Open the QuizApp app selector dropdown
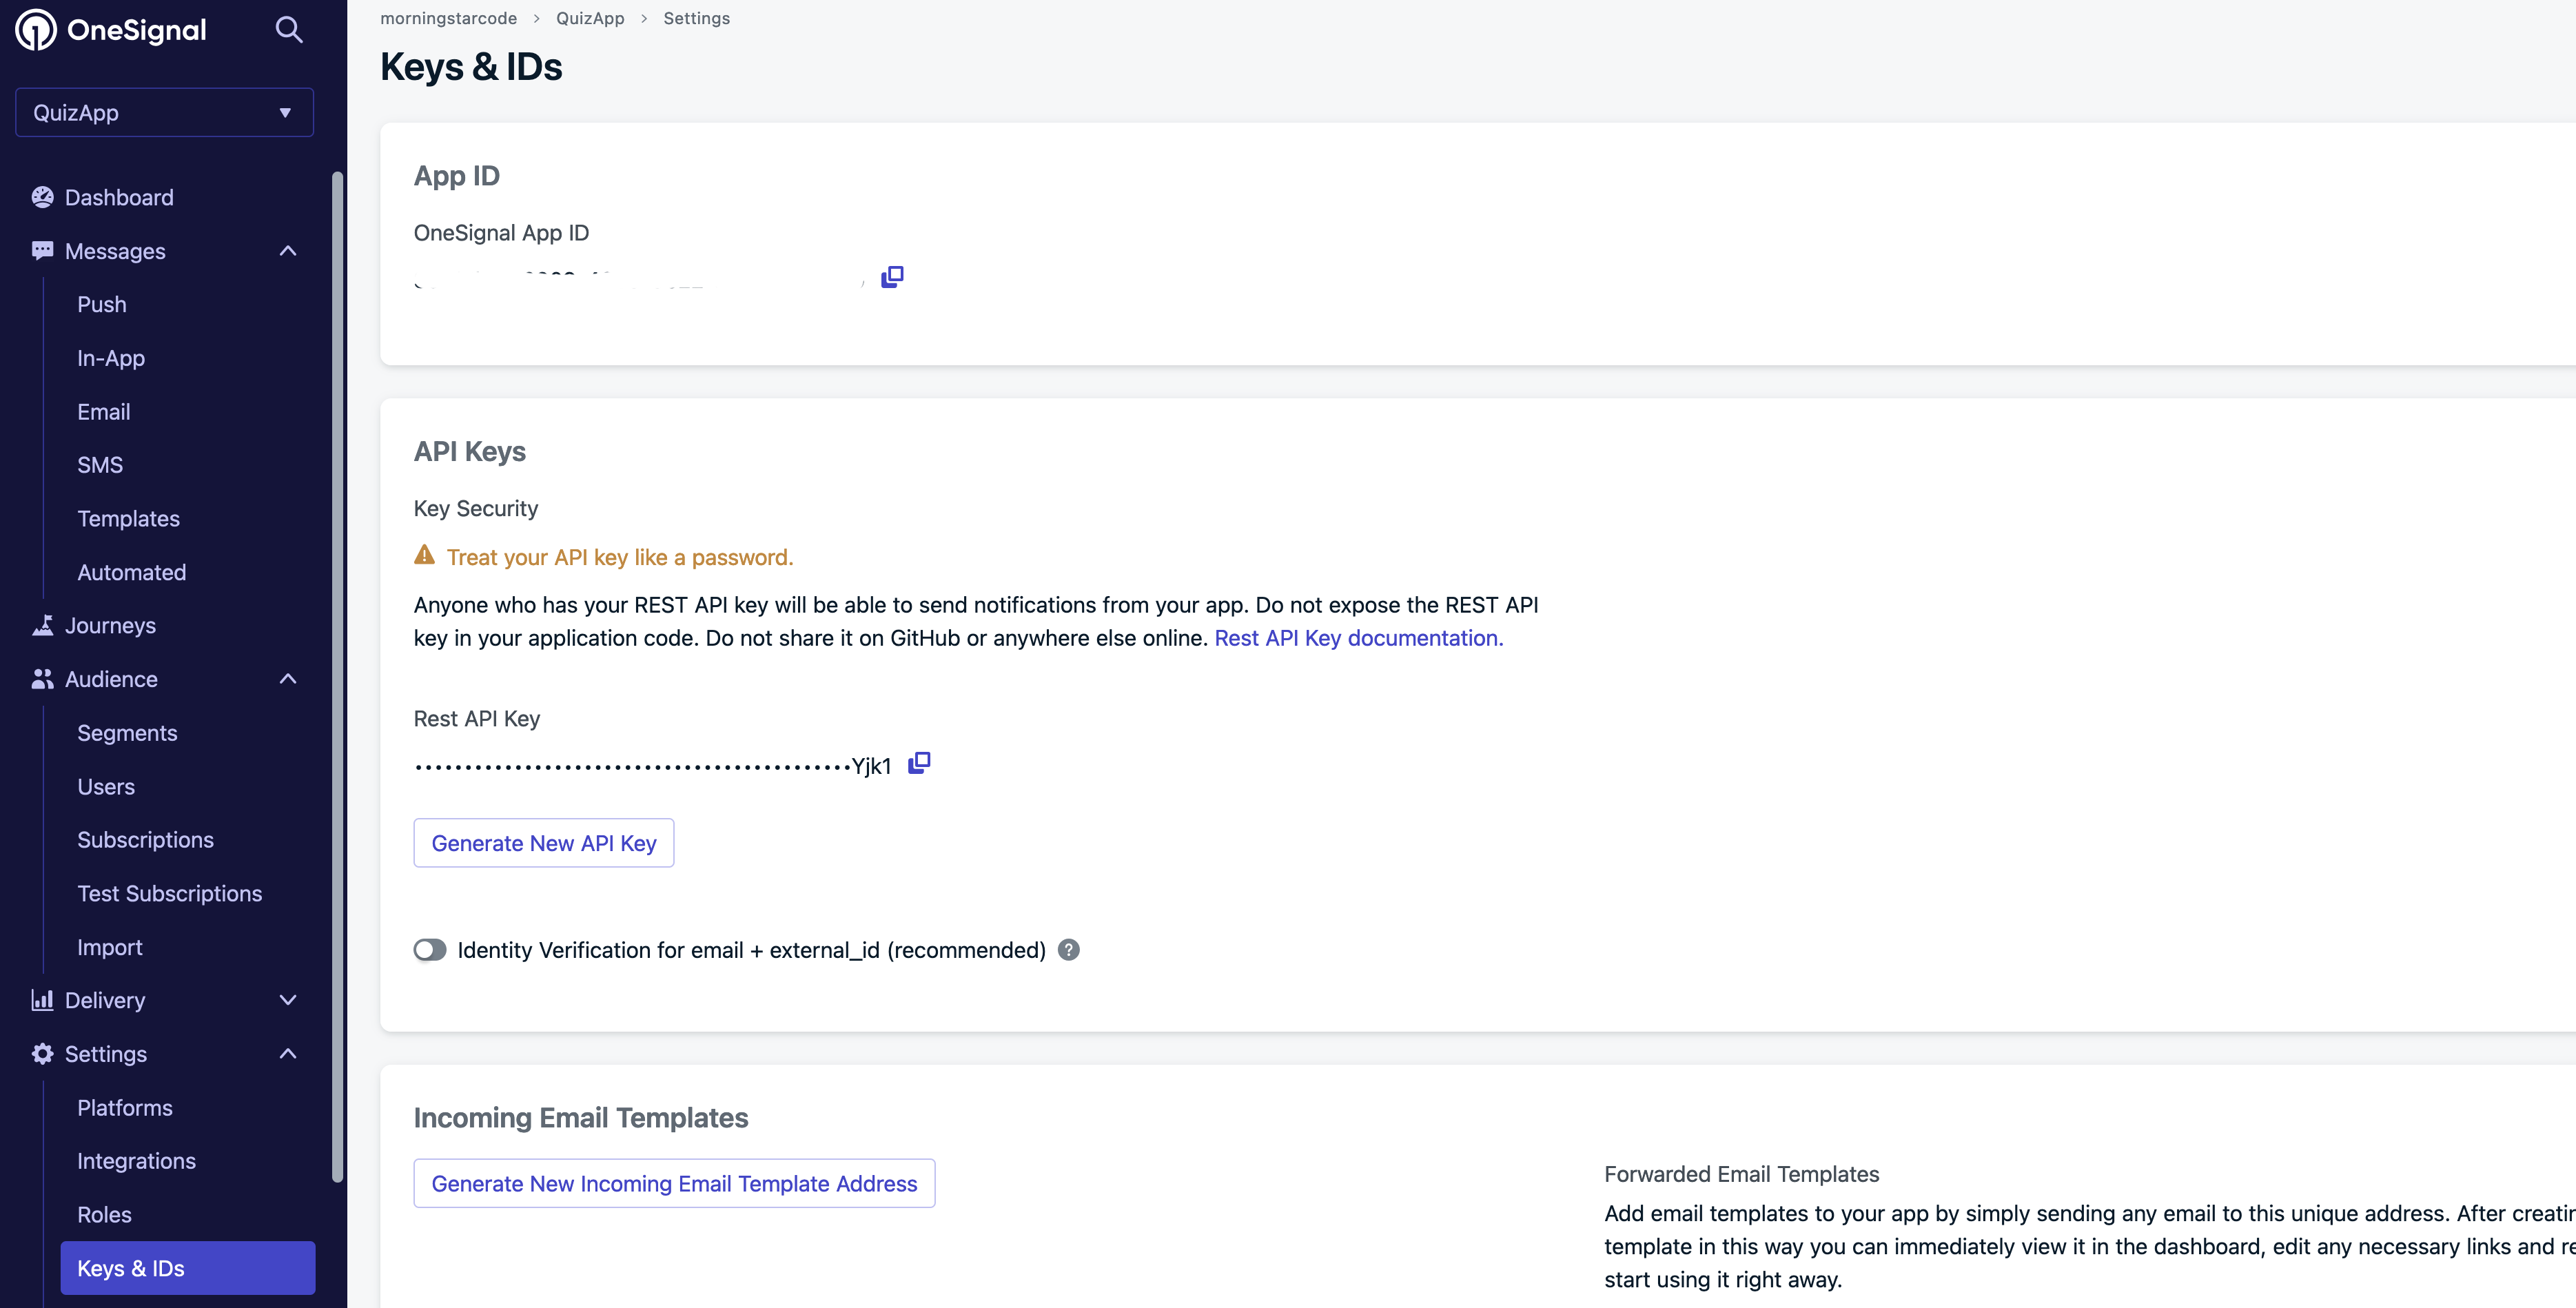Screen dimensions: 2576x1308 [164, 113]
